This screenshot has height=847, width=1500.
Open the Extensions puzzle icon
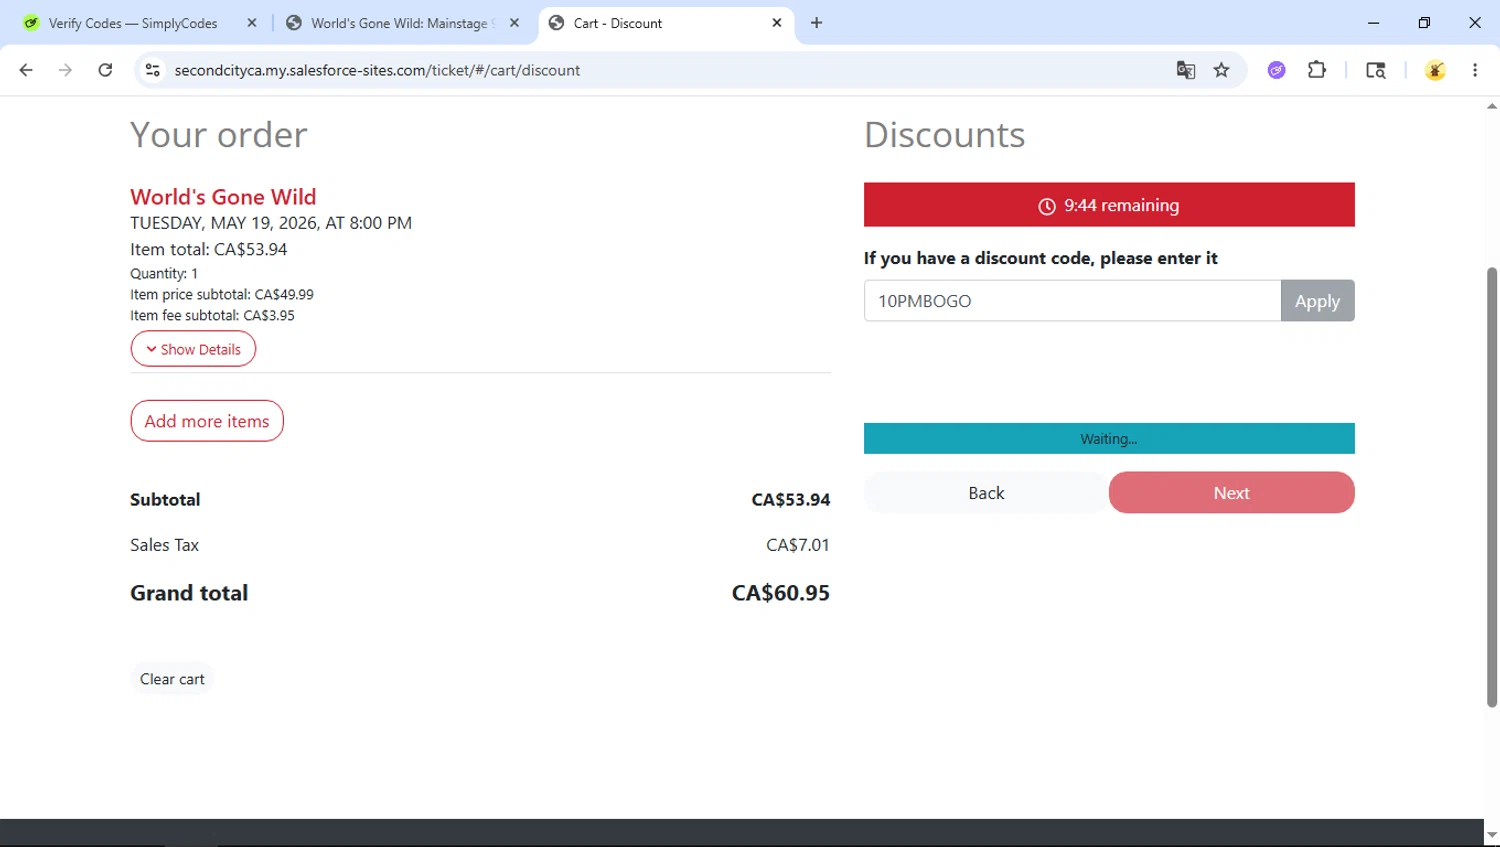[x=1317, y=70]
